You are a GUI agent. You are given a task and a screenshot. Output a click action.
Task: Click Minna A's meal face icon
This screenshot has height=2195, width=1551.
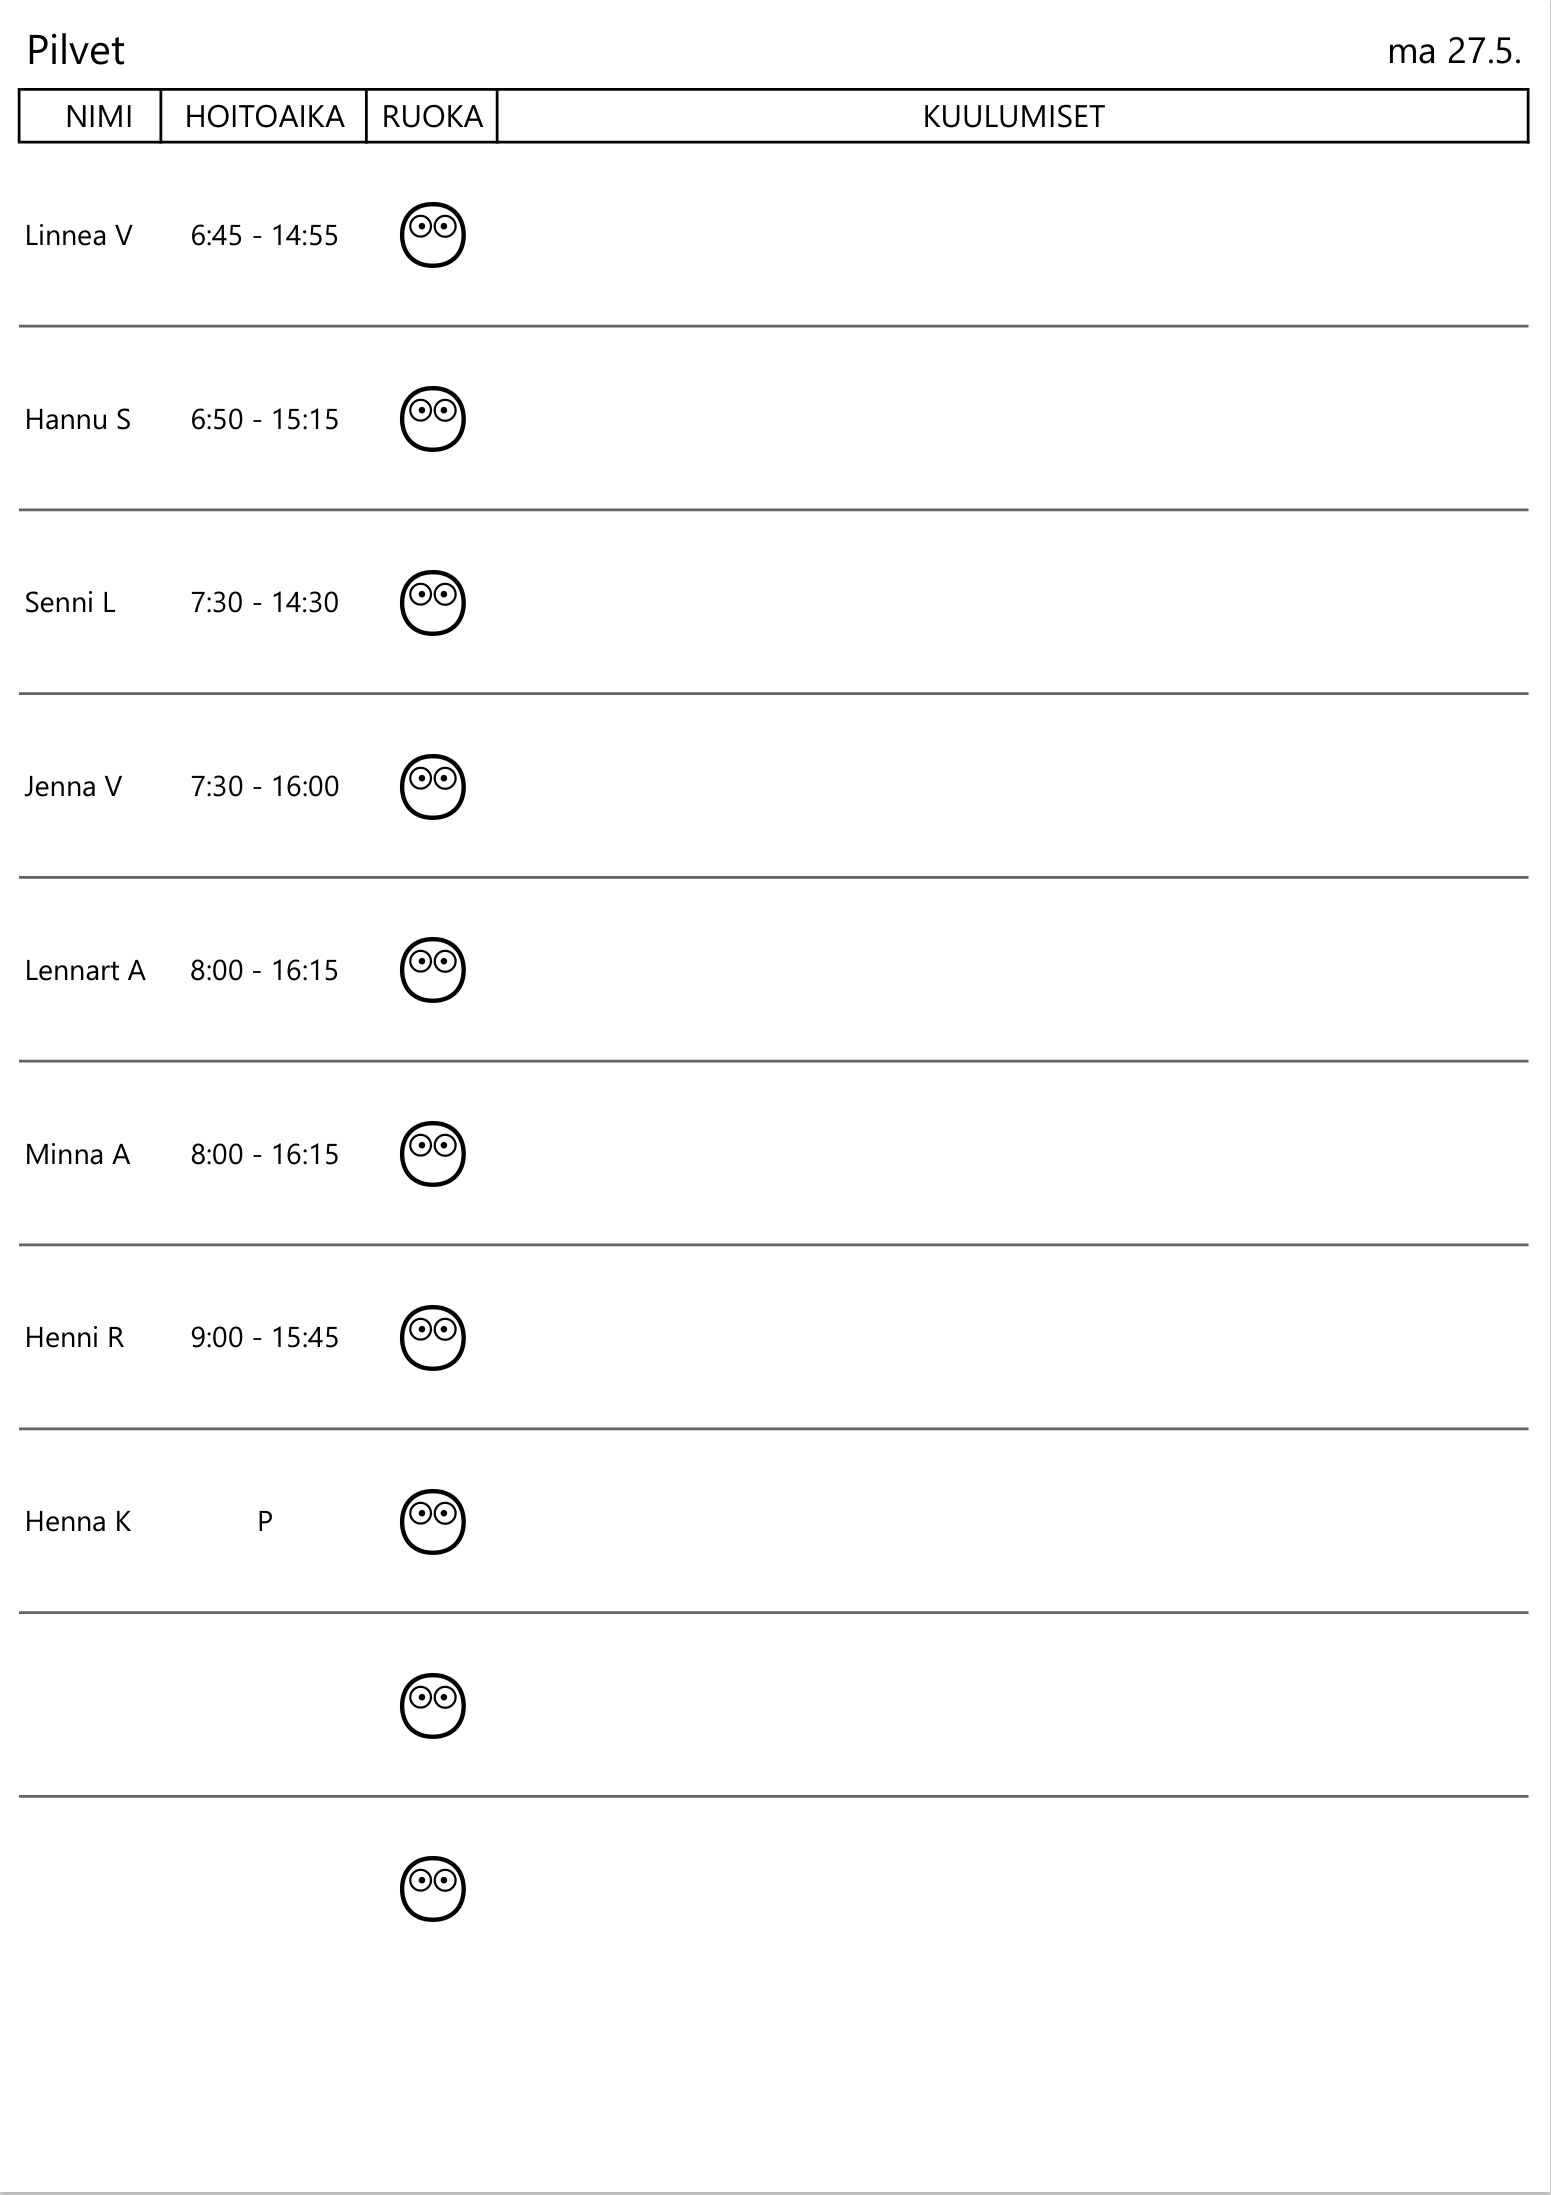coord(433,1154)
